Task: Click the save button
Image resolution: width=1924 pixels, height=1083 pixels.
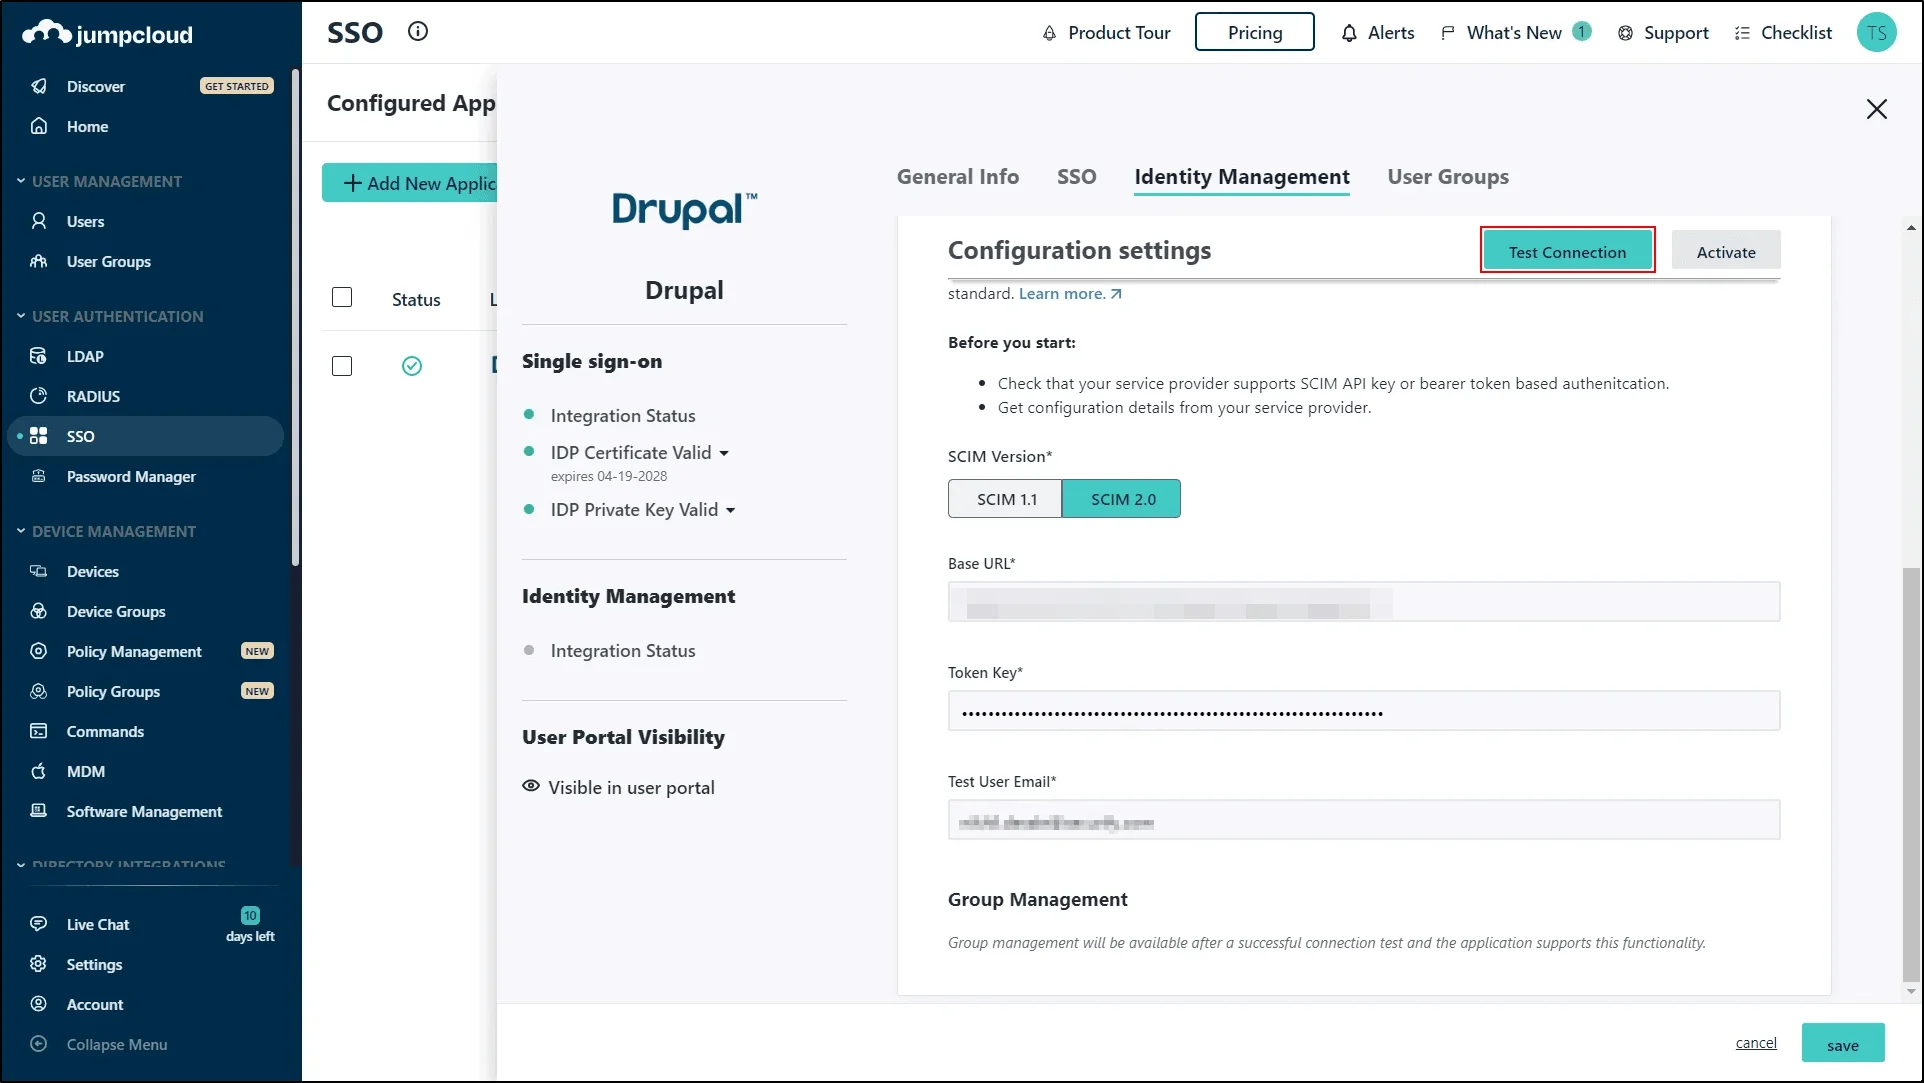Action: [1843, 1044]
